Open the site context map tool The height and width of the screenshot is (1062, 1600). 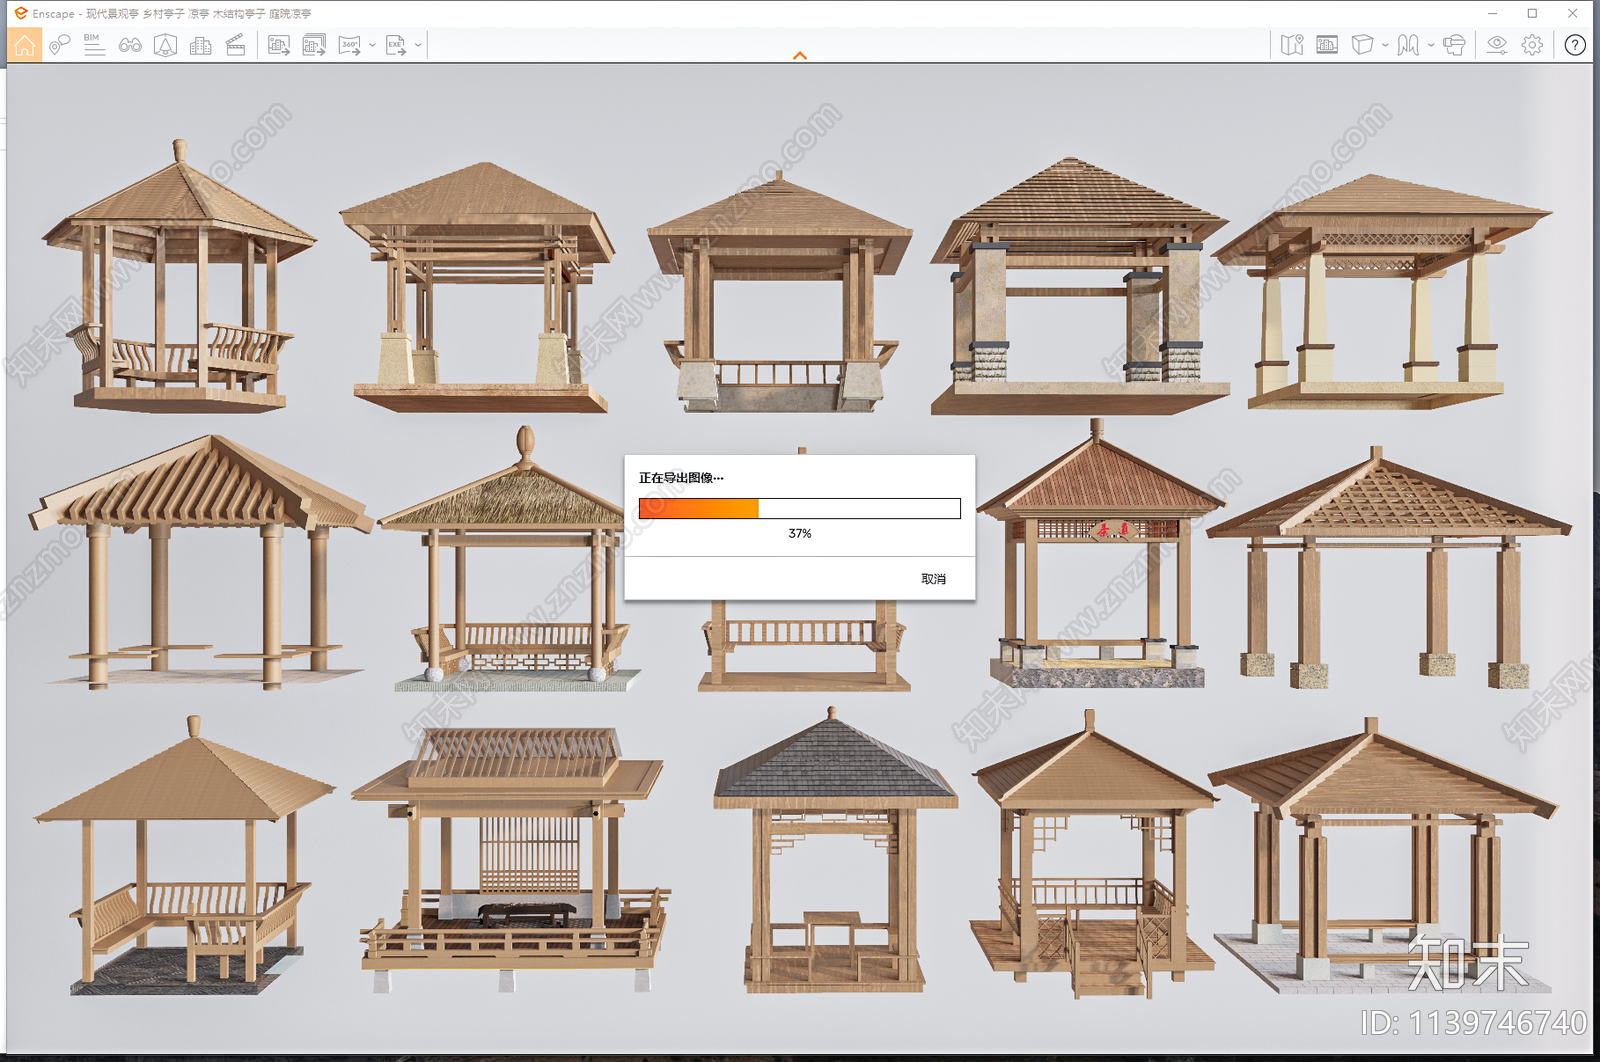point(165,45)
